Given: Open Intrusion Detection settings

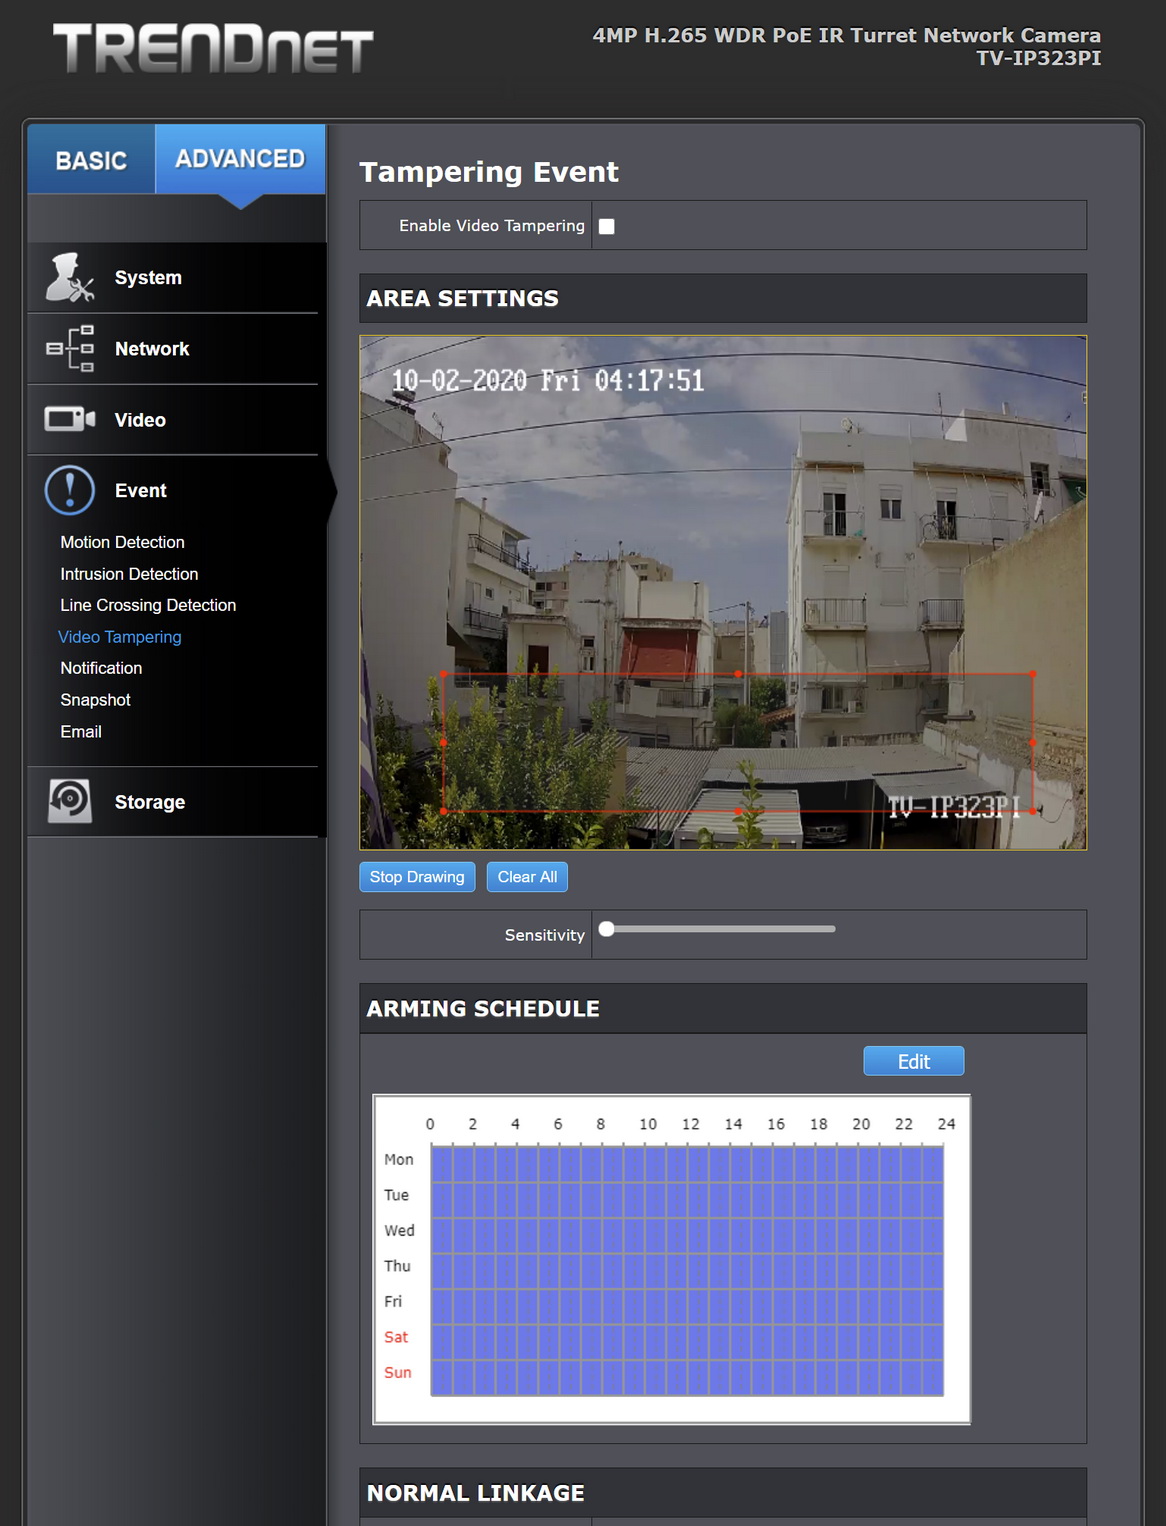Looking at the screenshot, I should [x=129, y=574].
